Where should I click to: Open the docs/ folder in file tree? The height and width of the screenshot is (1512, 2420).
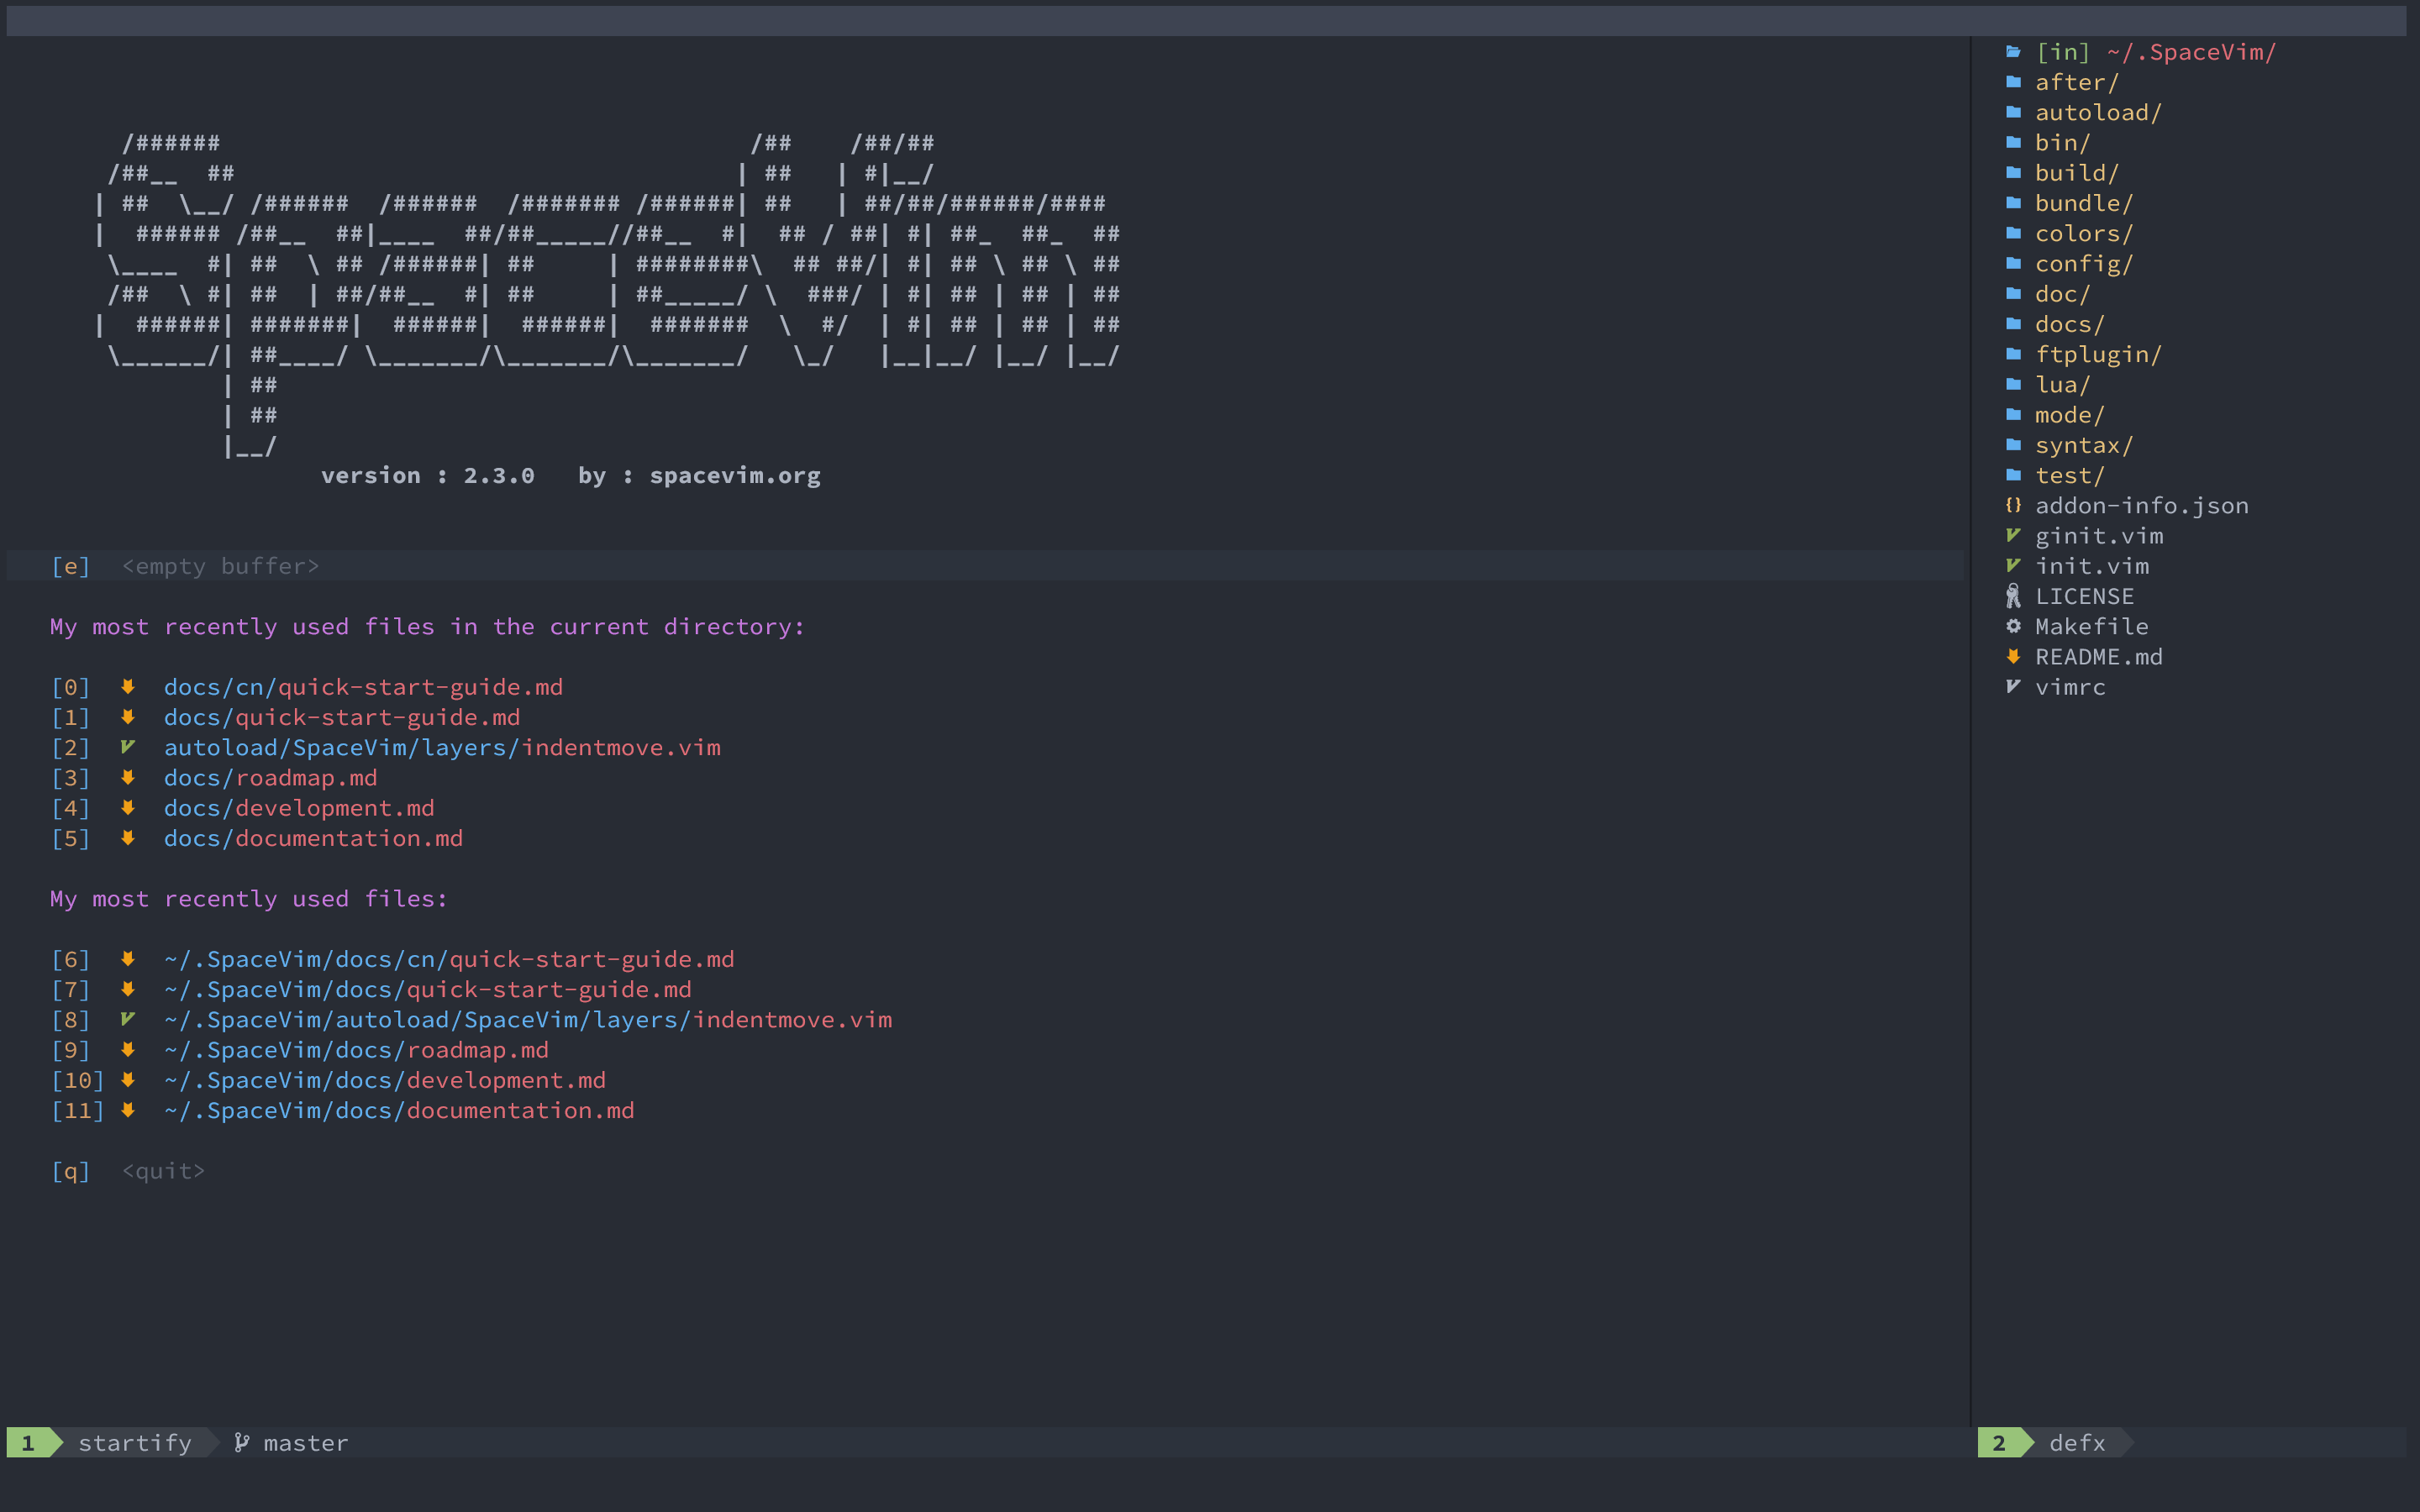2070,325
